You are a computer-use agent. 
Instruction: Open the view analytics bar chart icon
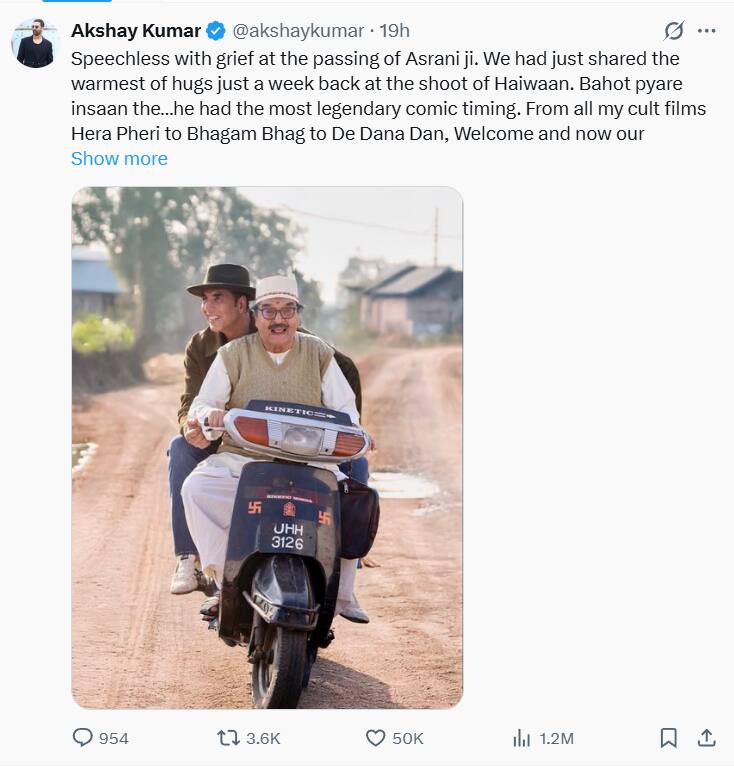[521, 738]
